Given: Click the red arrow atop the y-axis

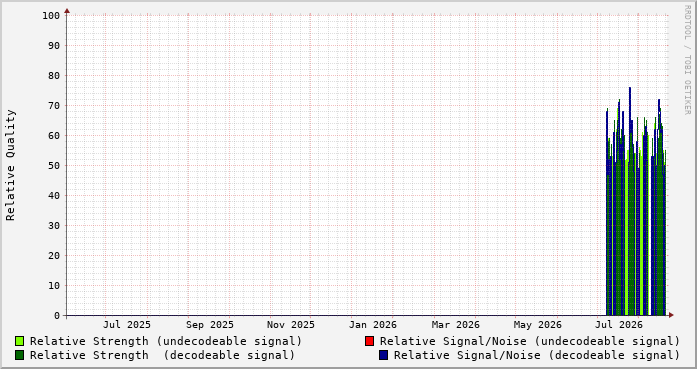Looking at the screenshot, I should pos(67,11).
